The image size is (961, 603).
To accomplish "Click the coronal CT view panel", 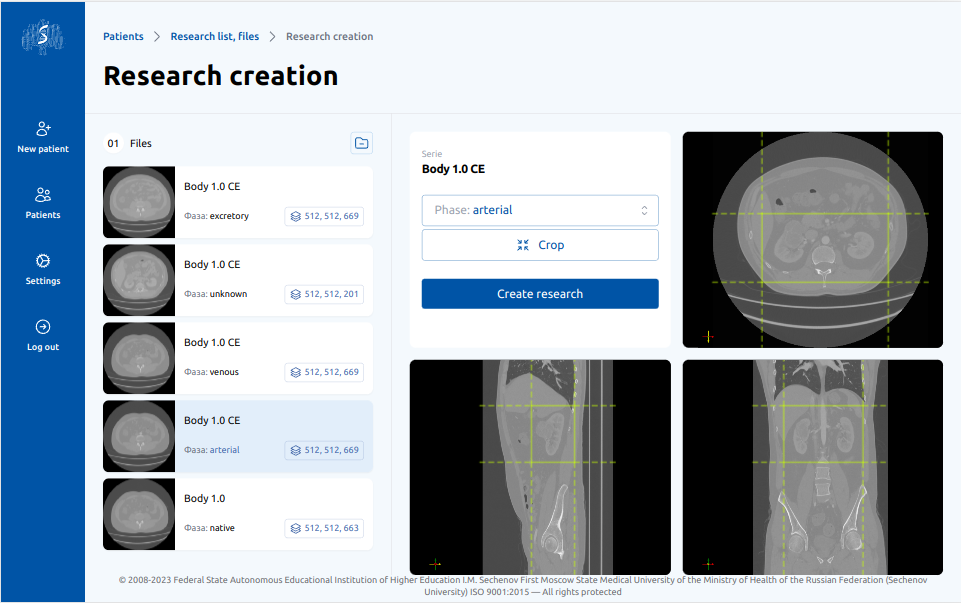I will 812,467.
